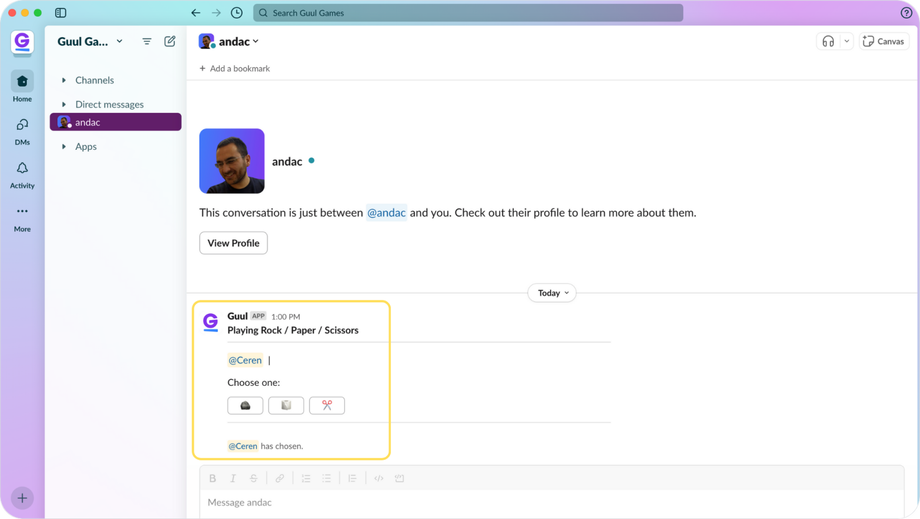Apply italic formatting in the composer

click(x=233, y=479)
